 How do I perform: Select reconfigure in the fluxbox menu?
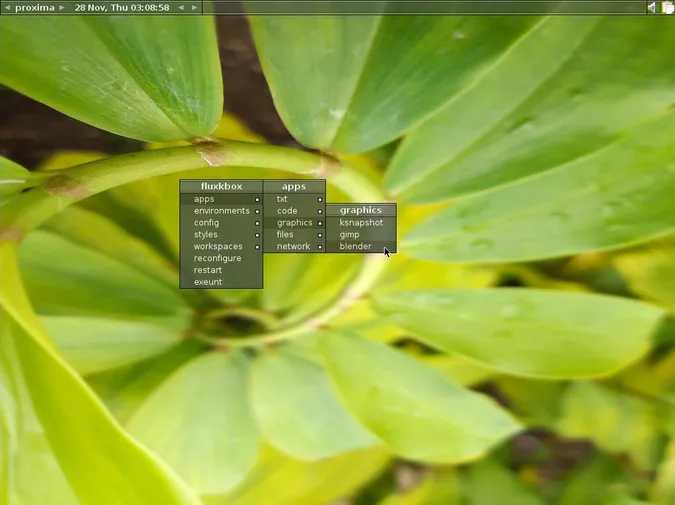pyautogui.click(x=217, y=259)
